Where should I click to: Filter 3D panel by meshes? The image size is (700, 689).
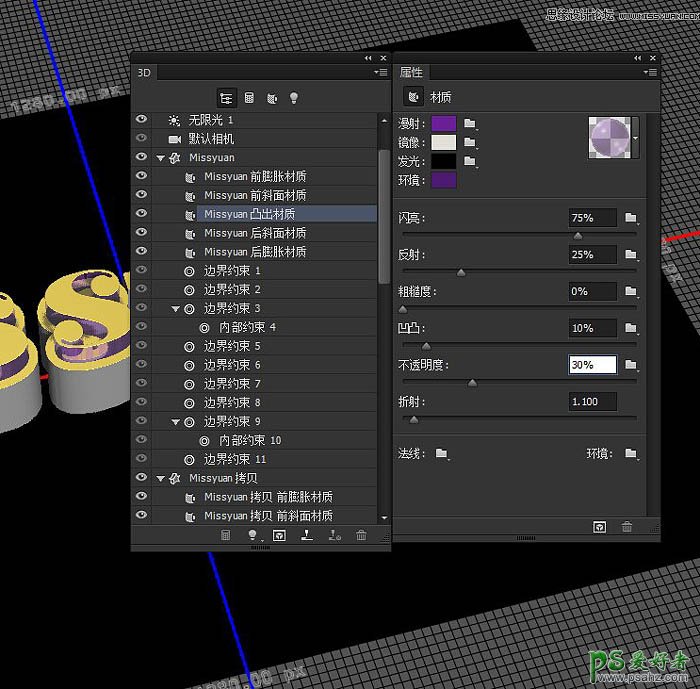click(249, 98)
